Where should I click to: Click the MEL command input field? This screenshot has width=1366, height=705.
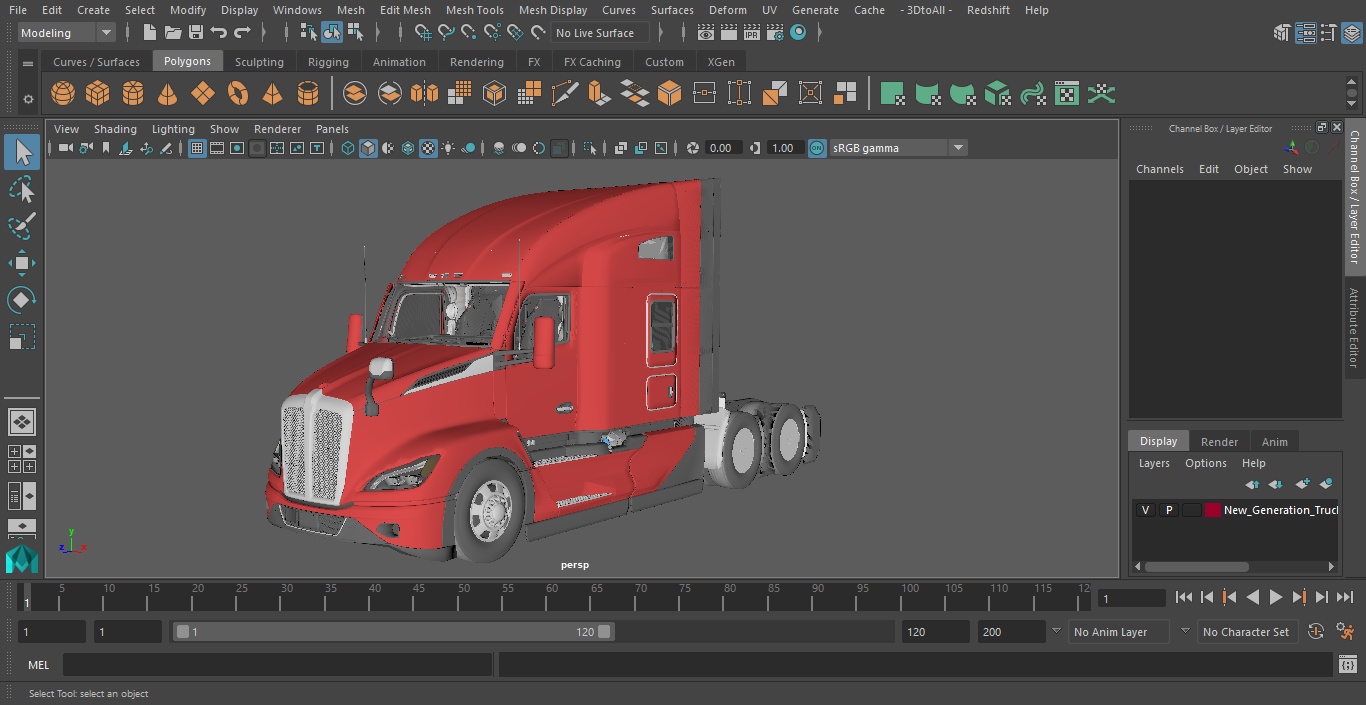pyautogui.click(x=277, y=664)
